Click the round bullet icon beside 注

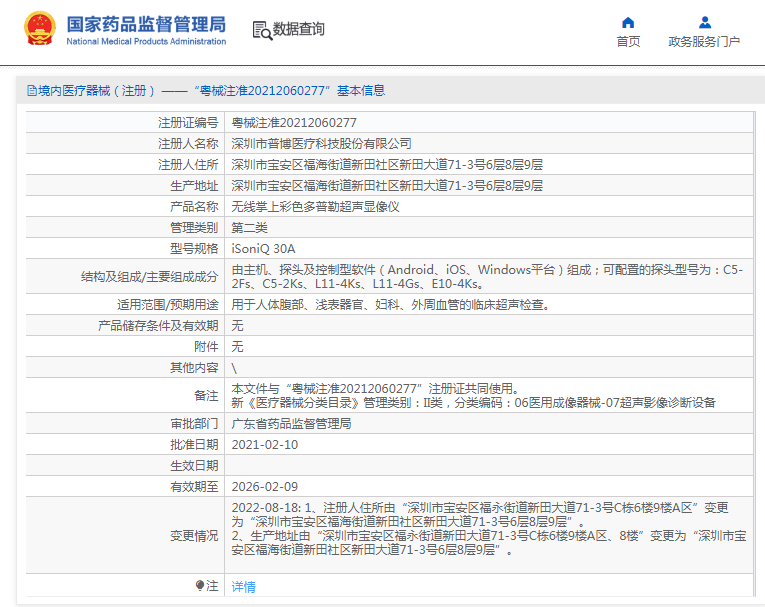click(200, 585)
